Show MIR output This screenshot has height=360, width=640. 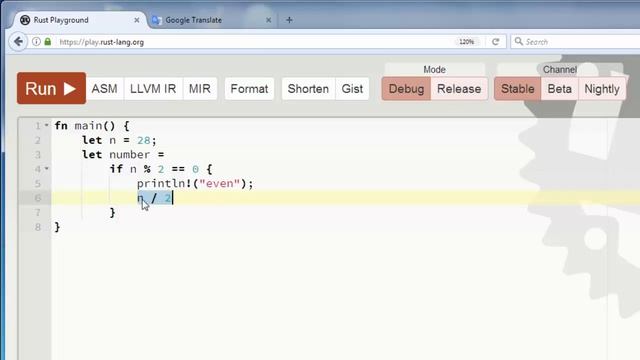(200, 89)
